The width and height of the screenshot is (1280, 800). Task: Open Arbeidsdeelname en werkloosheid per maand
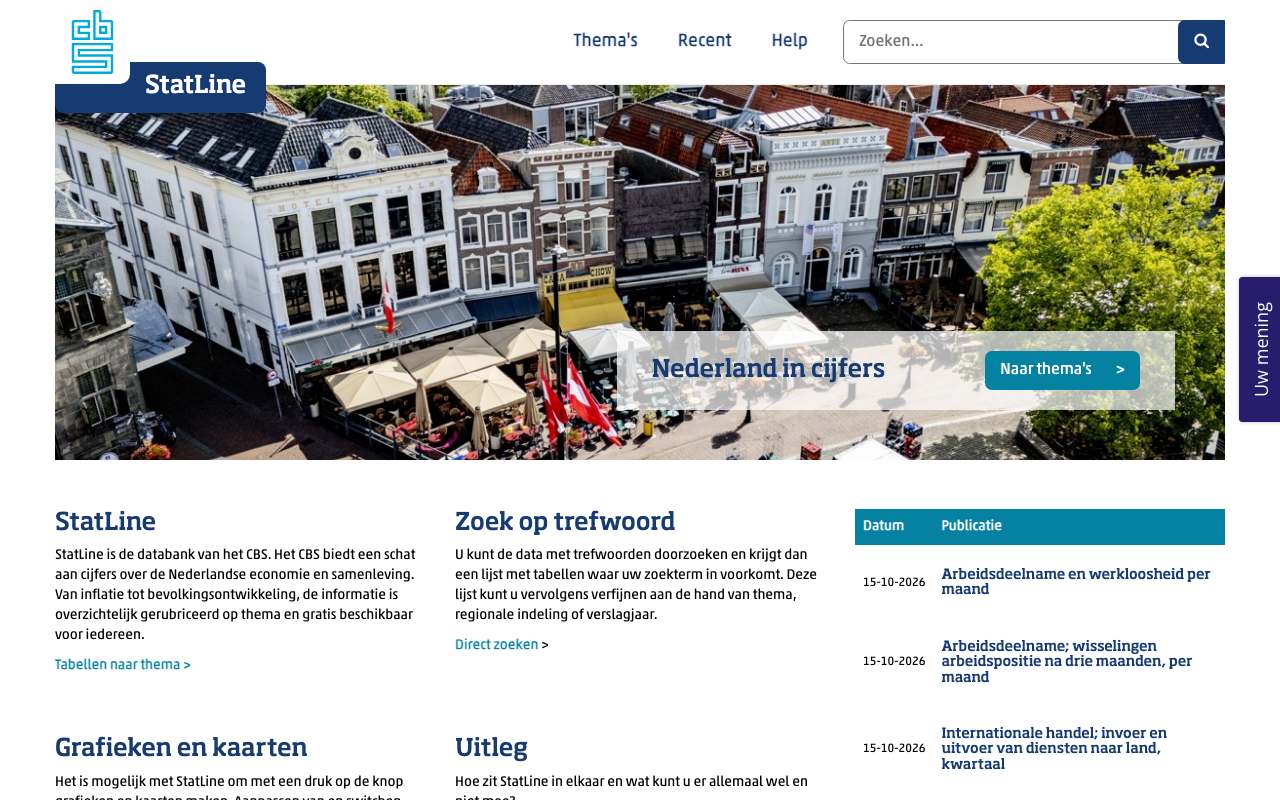[x=1076, y=582]
